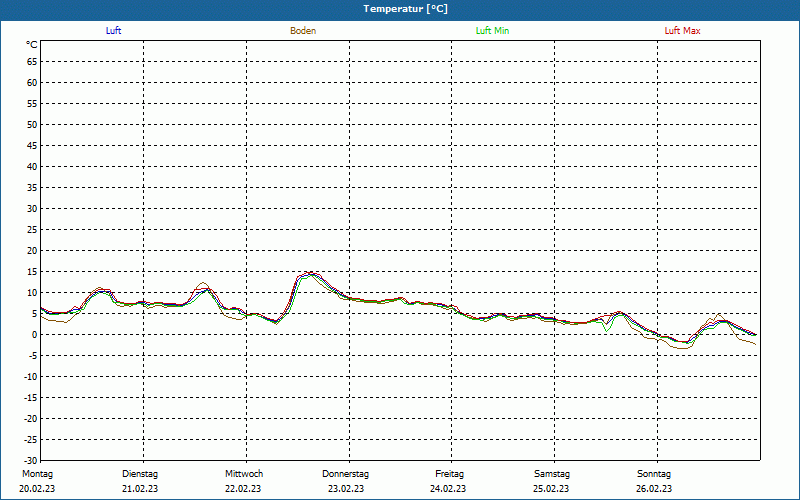Click the date 26.02.23
Image resolution: width=800 pixels, height=500 pixels.
(x=654, y=489)
